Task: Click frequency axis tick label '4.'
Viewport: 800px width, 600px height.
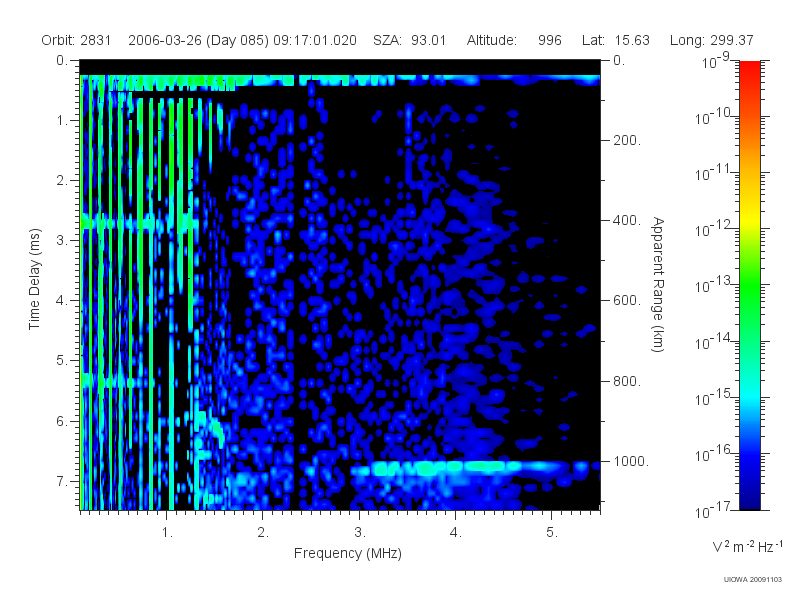Action: tap(455, 533)
